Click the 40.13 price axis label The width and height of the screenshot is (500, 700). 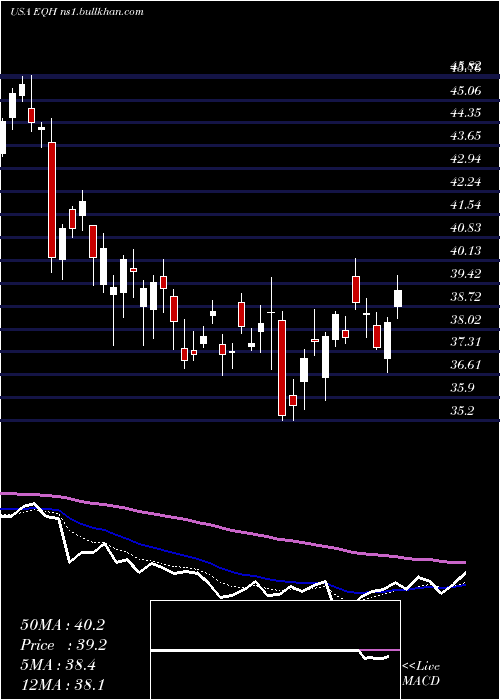(466, 250)
